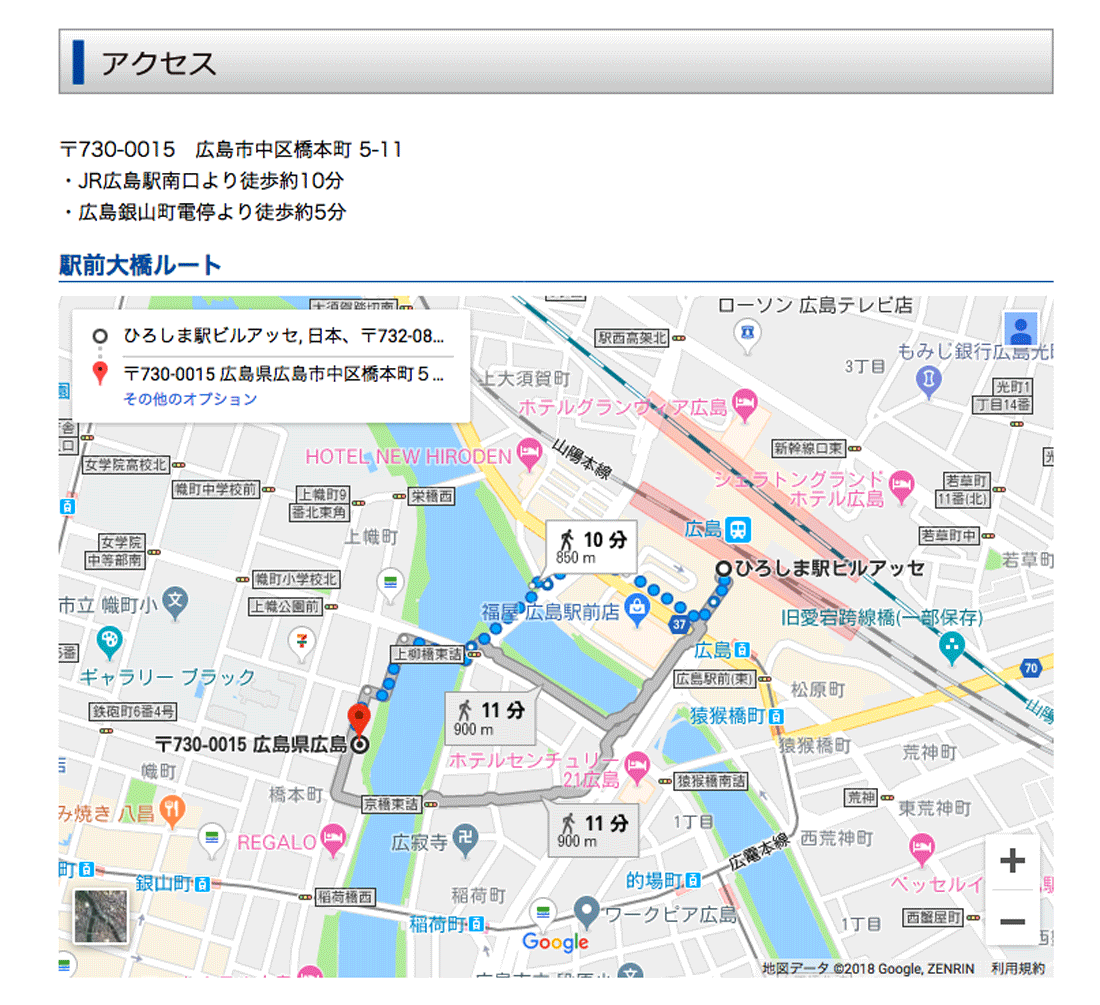This screenshot has width=1100, height=1005.
Task: Click the 幟町中学校前 intersection label
Action: (x=216, y=490)
